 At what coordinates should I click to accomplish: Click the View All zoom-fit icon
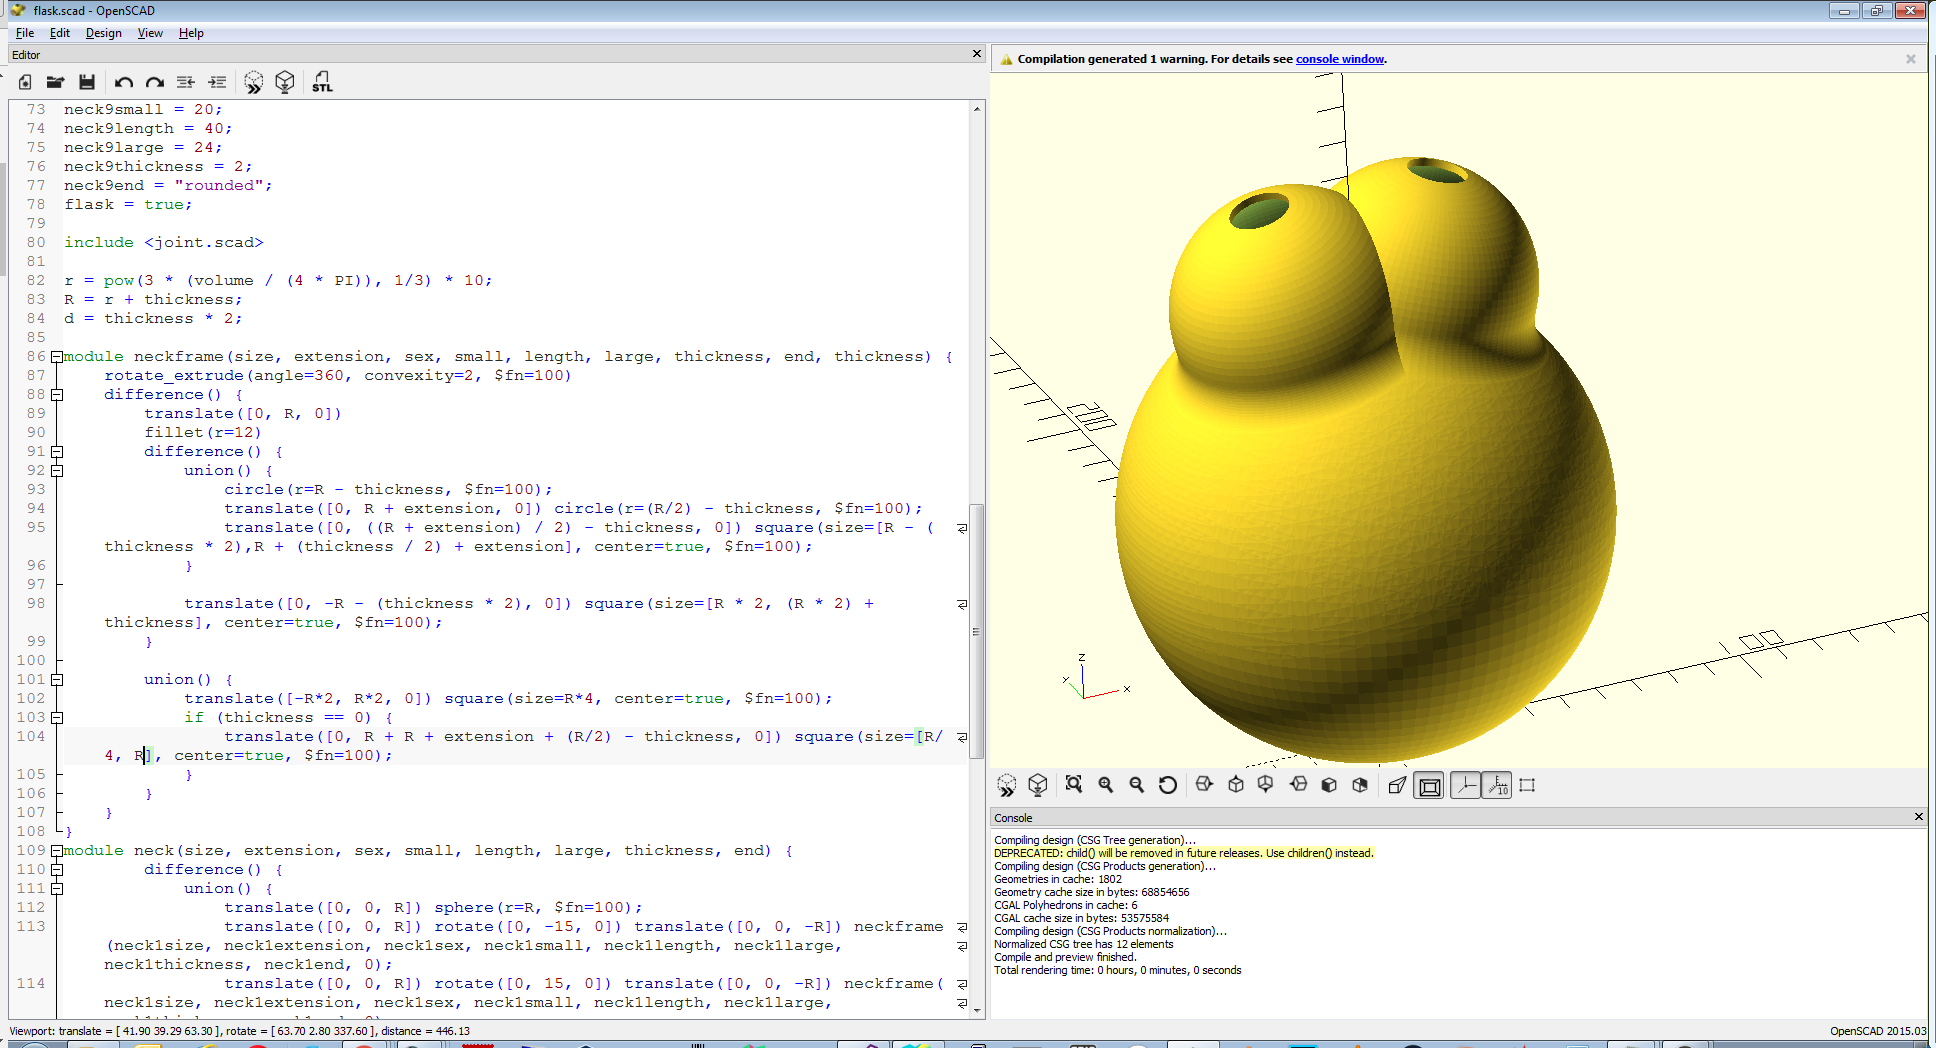coord(1073,785)
